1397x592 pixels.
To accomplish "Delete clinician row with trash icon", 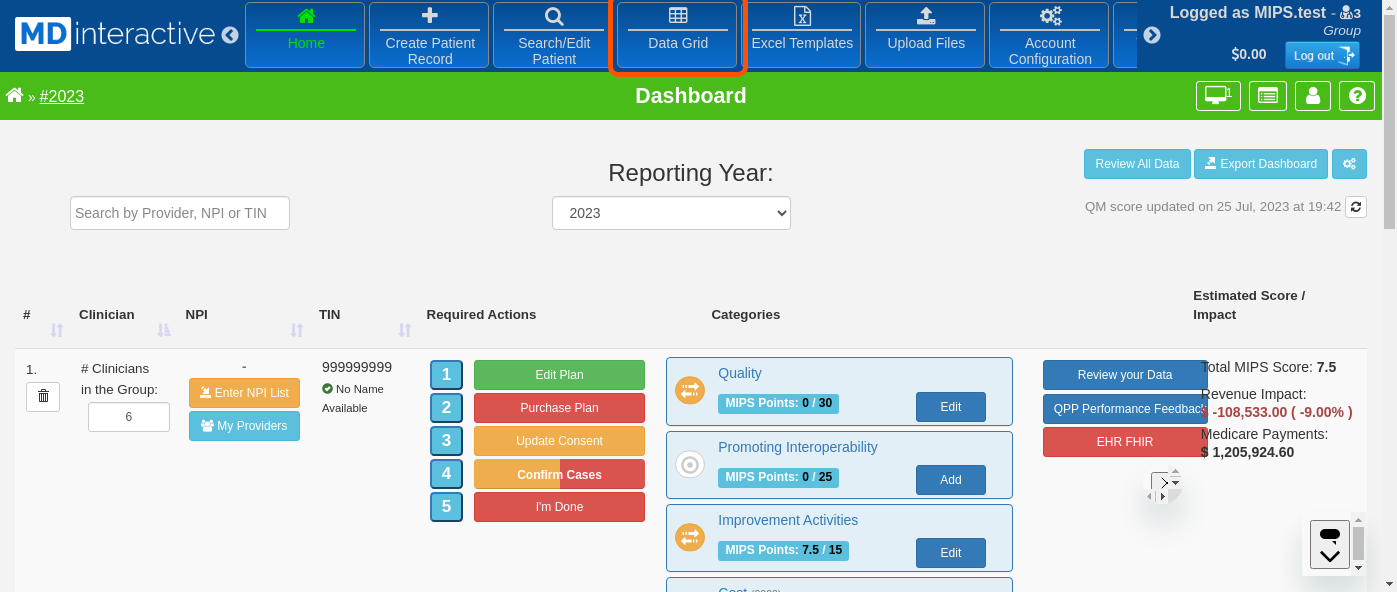I will 43,397.
